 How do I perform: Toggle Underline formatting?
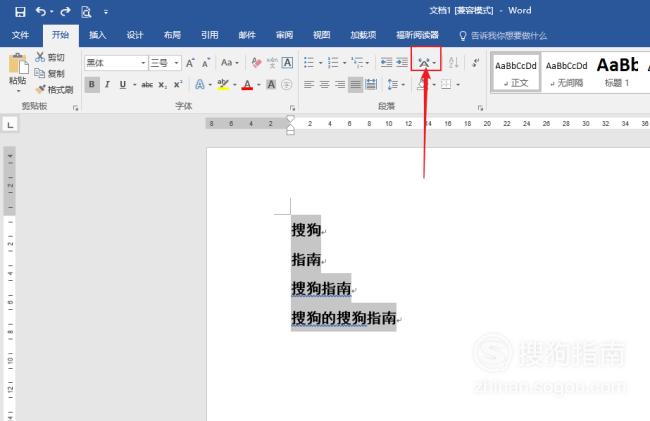pos(123,85)
